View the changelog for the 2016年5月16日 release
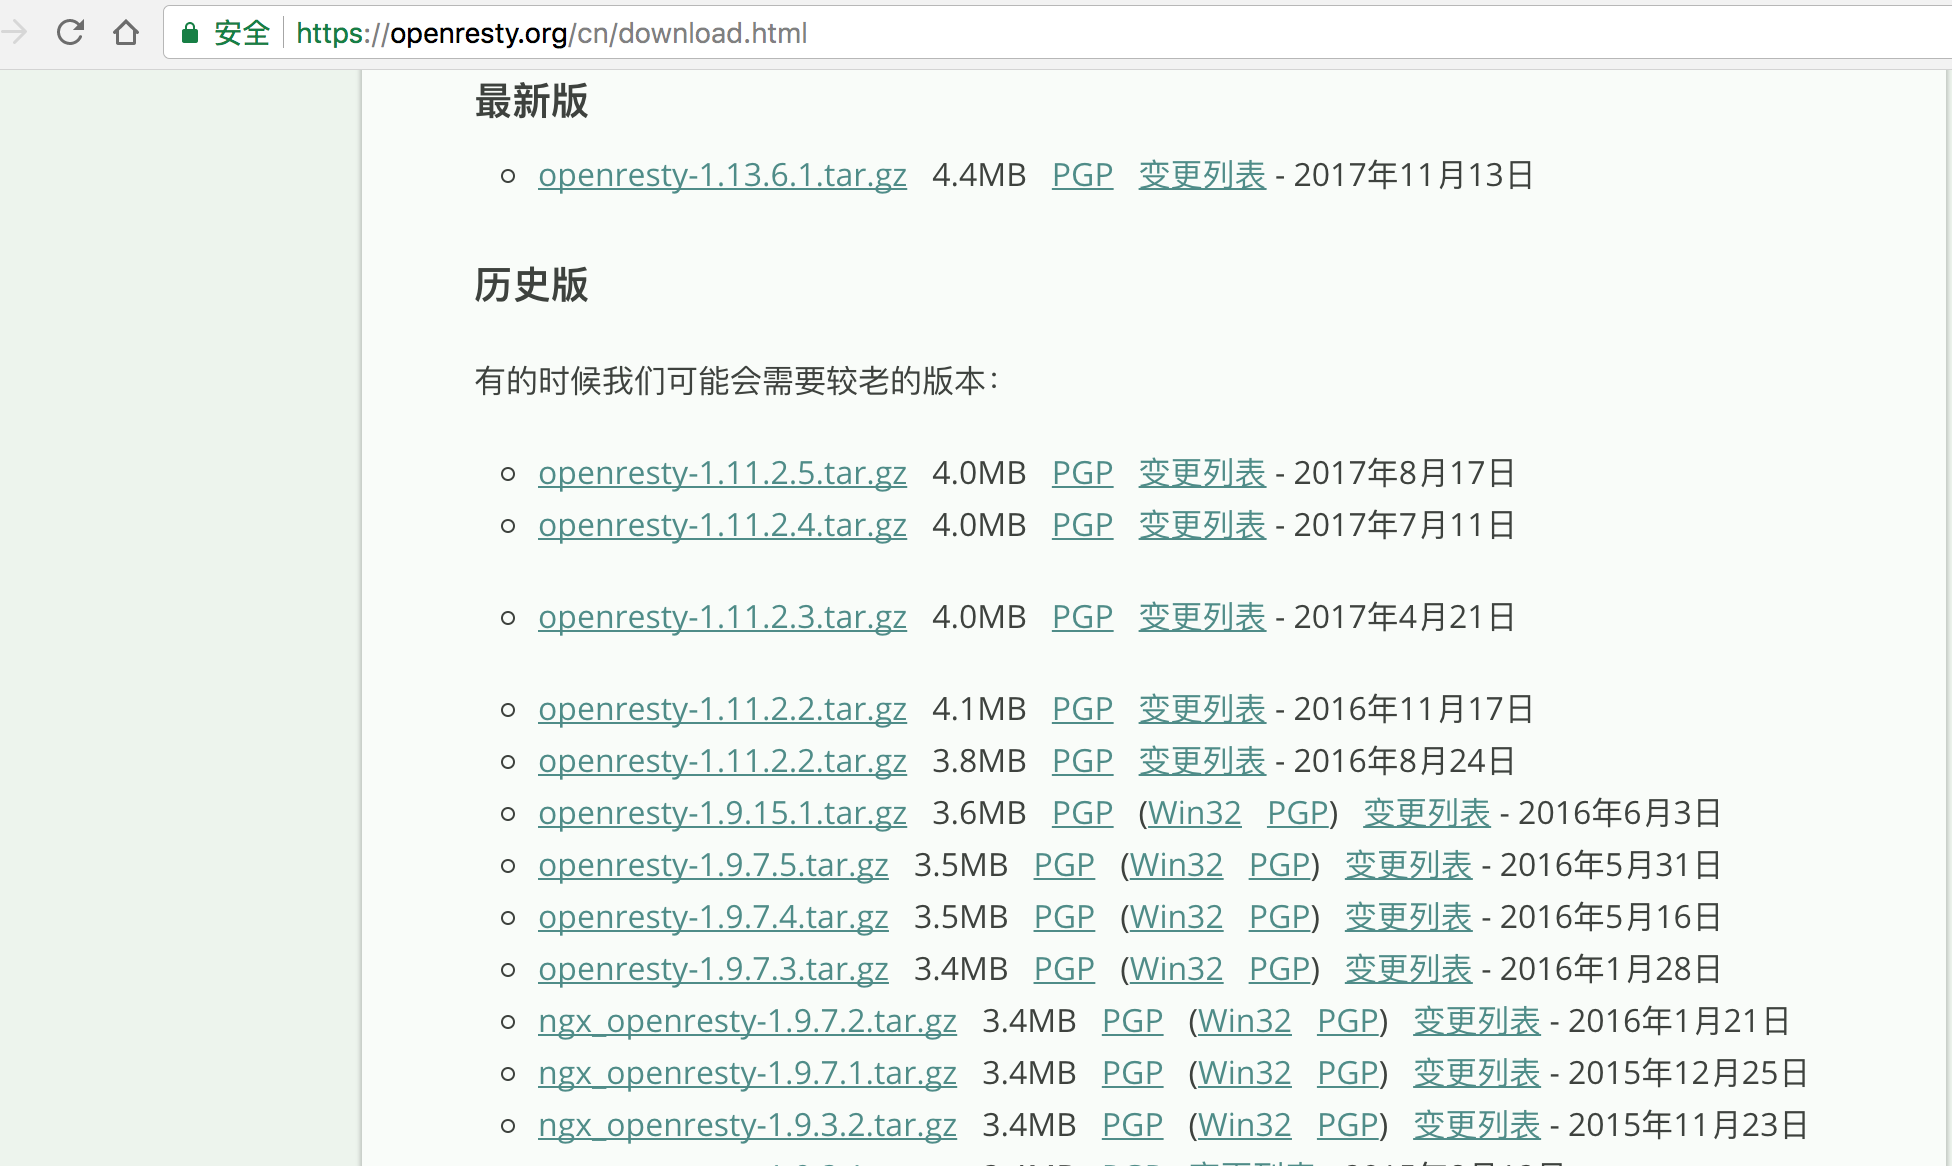The width and height of the screenshot is (1952, 1166). tap(1408, 917)
